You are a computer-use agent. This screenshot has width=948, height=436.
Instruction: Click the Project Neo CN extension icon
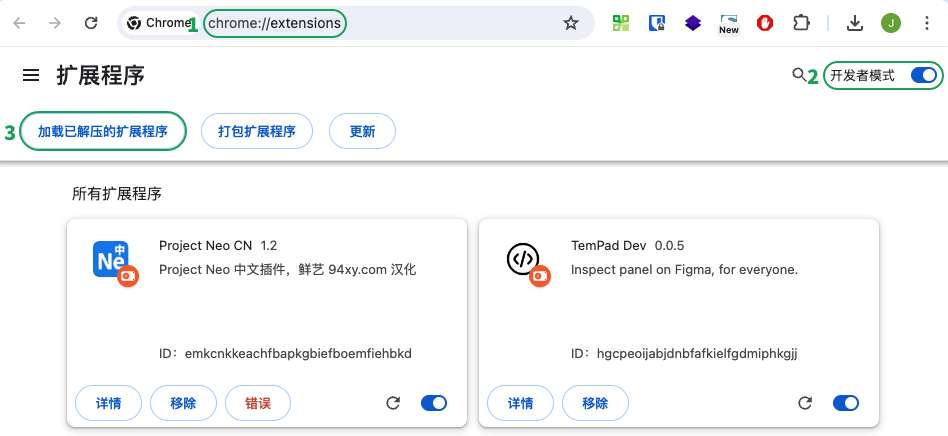[112, 259]
